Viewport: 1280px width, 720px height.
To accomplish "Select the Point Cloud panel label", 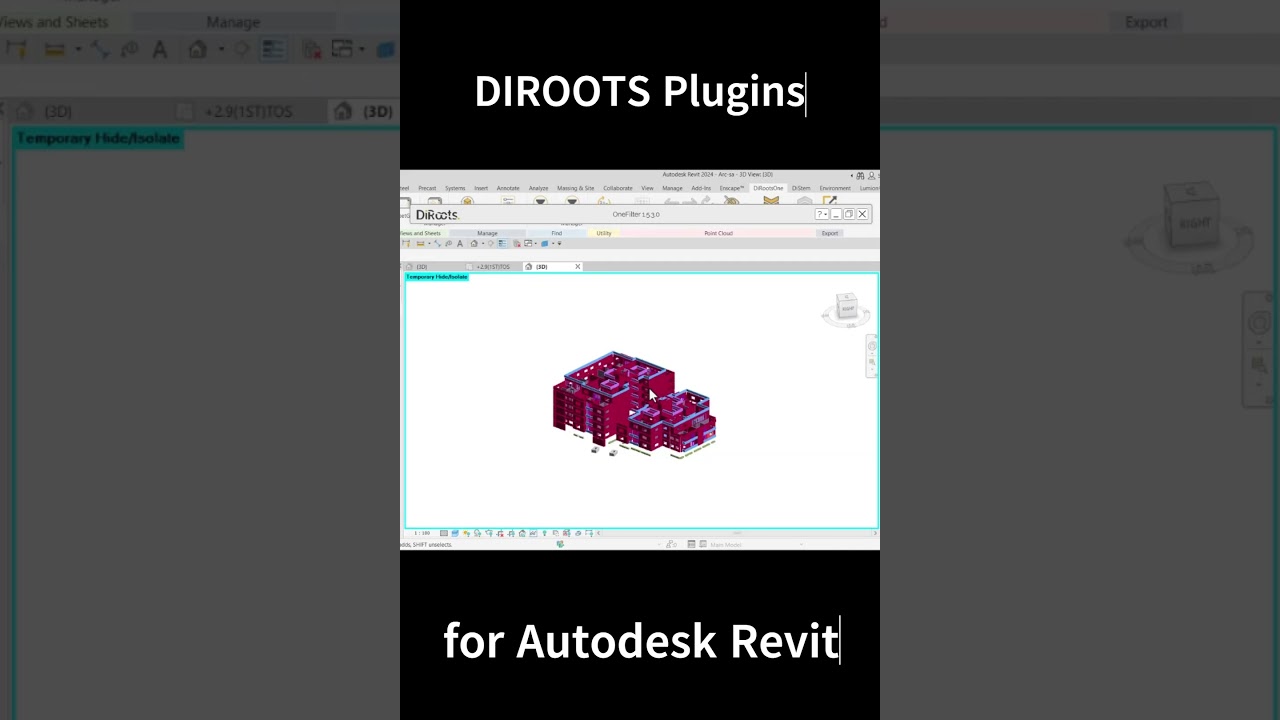I will tap(718, 233).
